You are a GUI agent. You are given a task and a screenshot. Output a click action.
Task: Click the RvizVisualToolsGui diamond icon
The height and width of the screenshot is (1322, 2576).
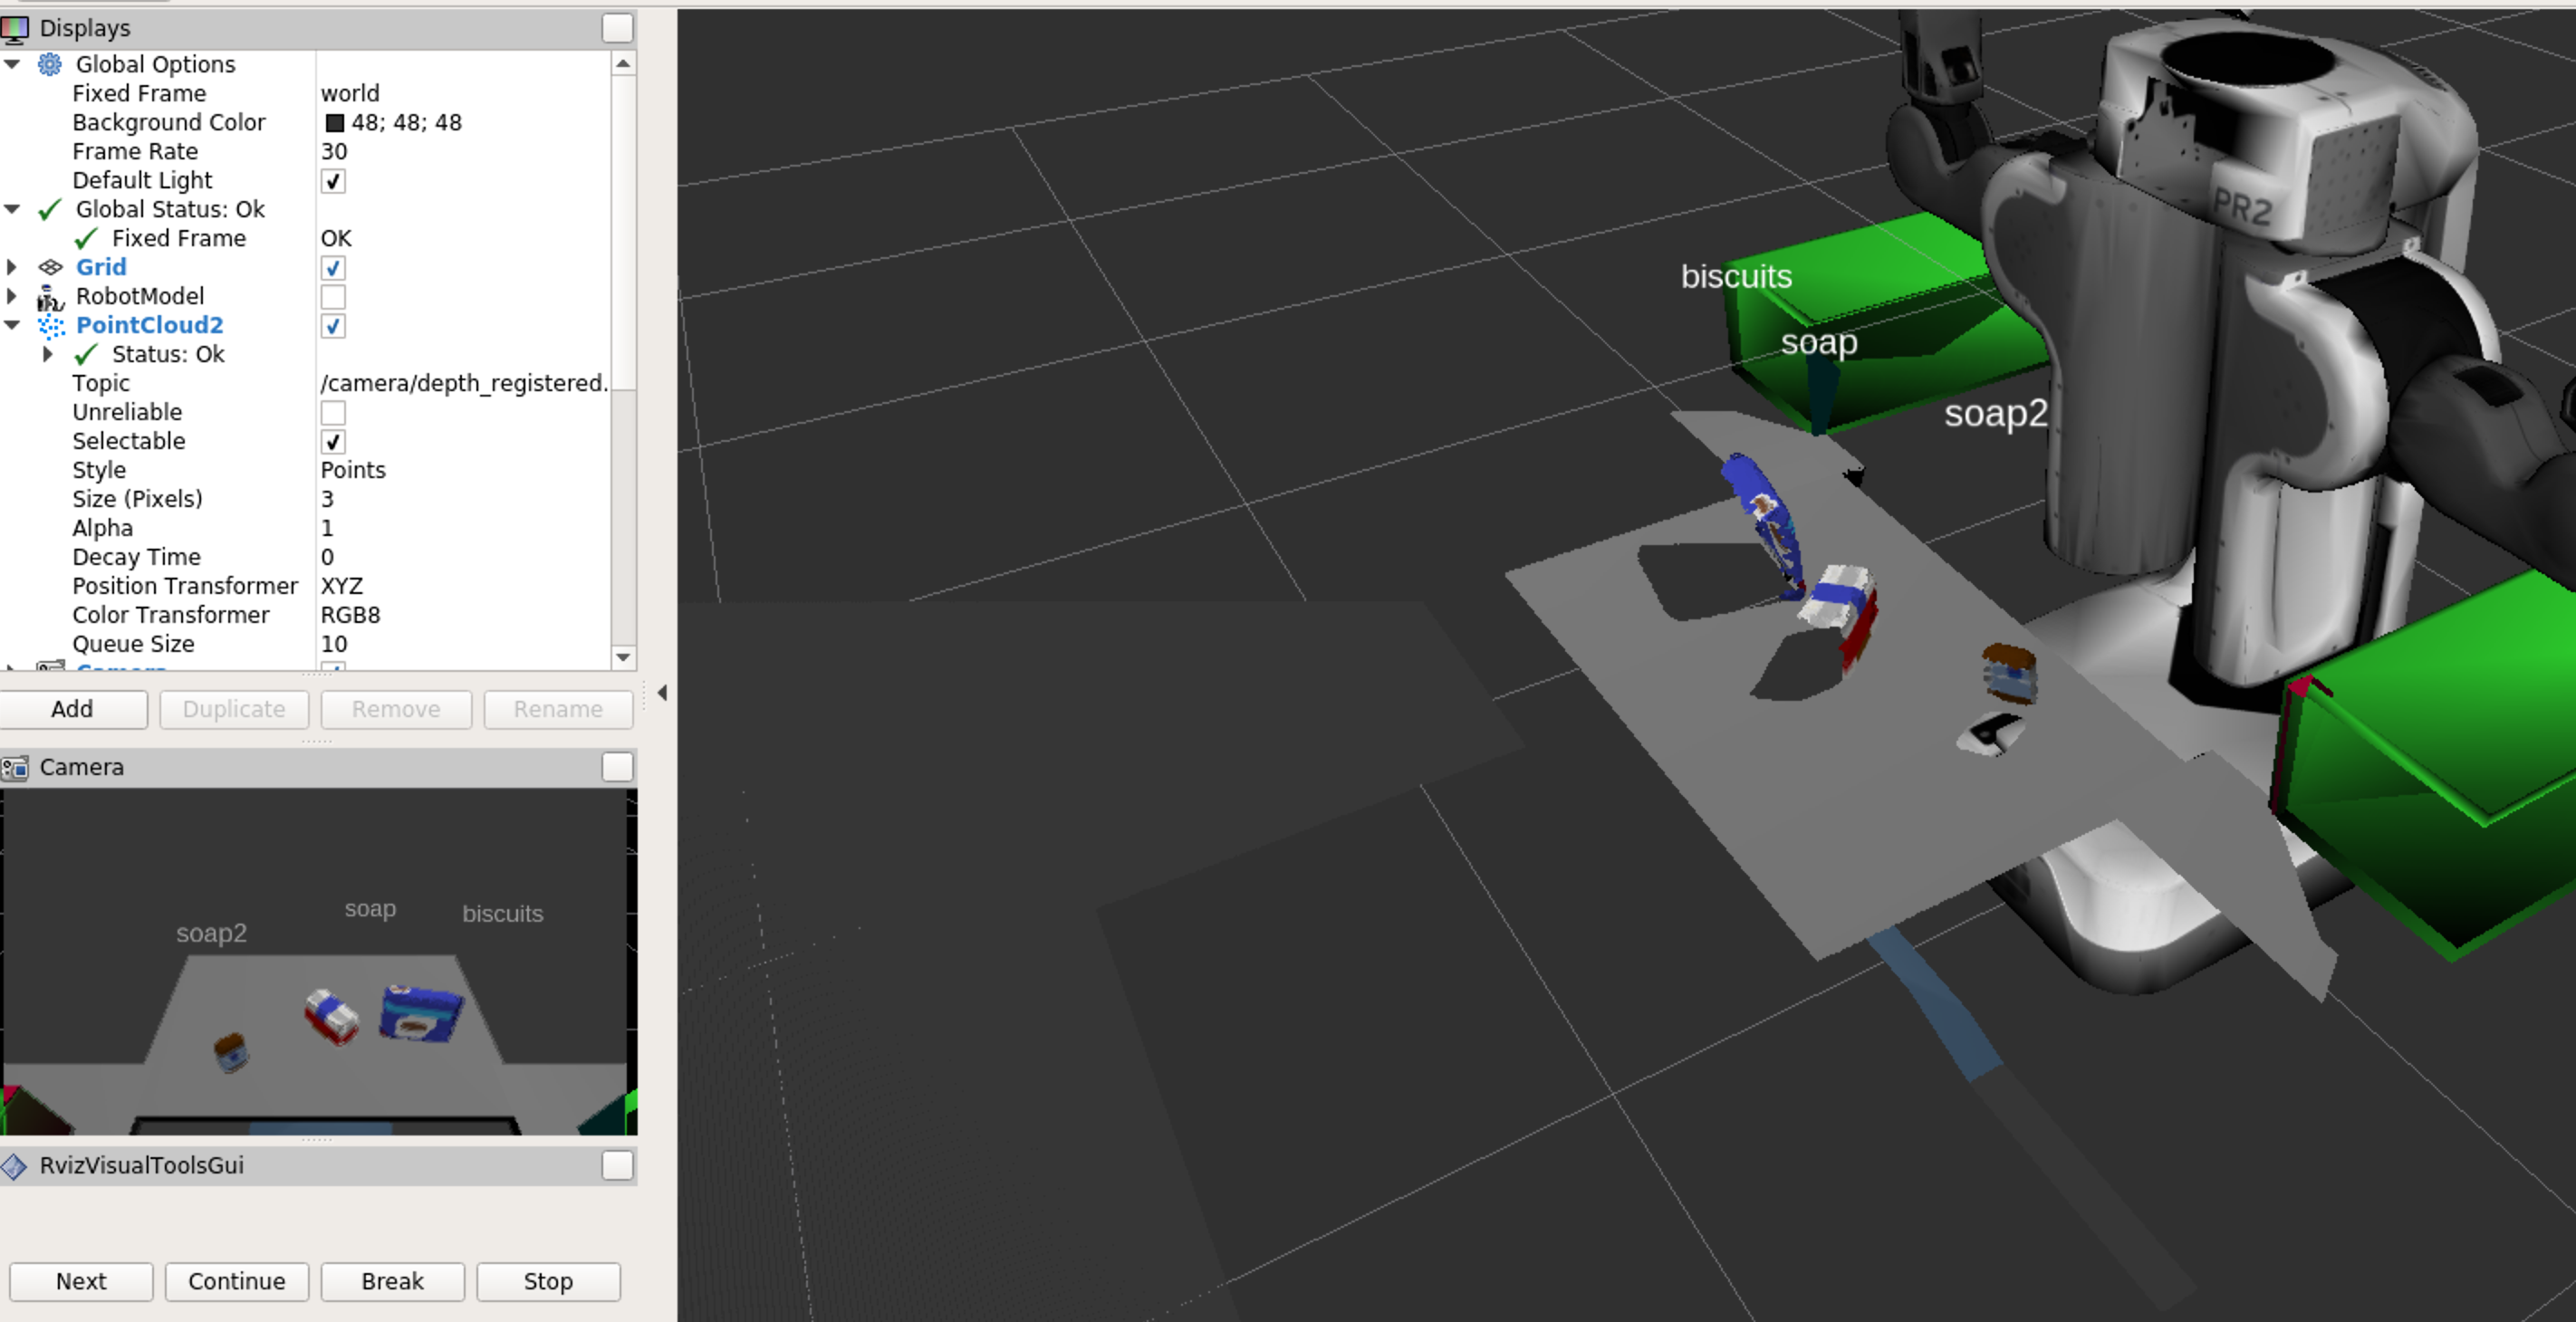(14, 1166)
